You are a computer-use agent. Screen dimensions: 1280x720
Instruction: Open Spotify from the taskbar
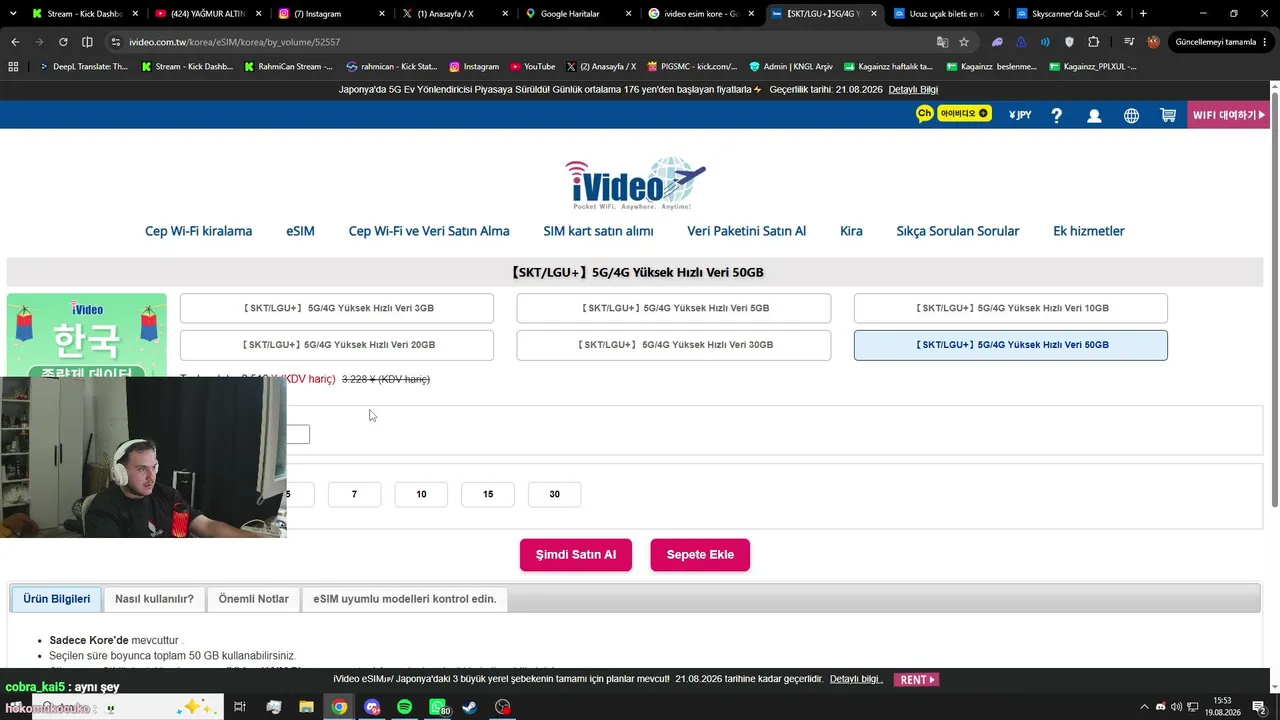pyautogui.click(x=404, y=707)
